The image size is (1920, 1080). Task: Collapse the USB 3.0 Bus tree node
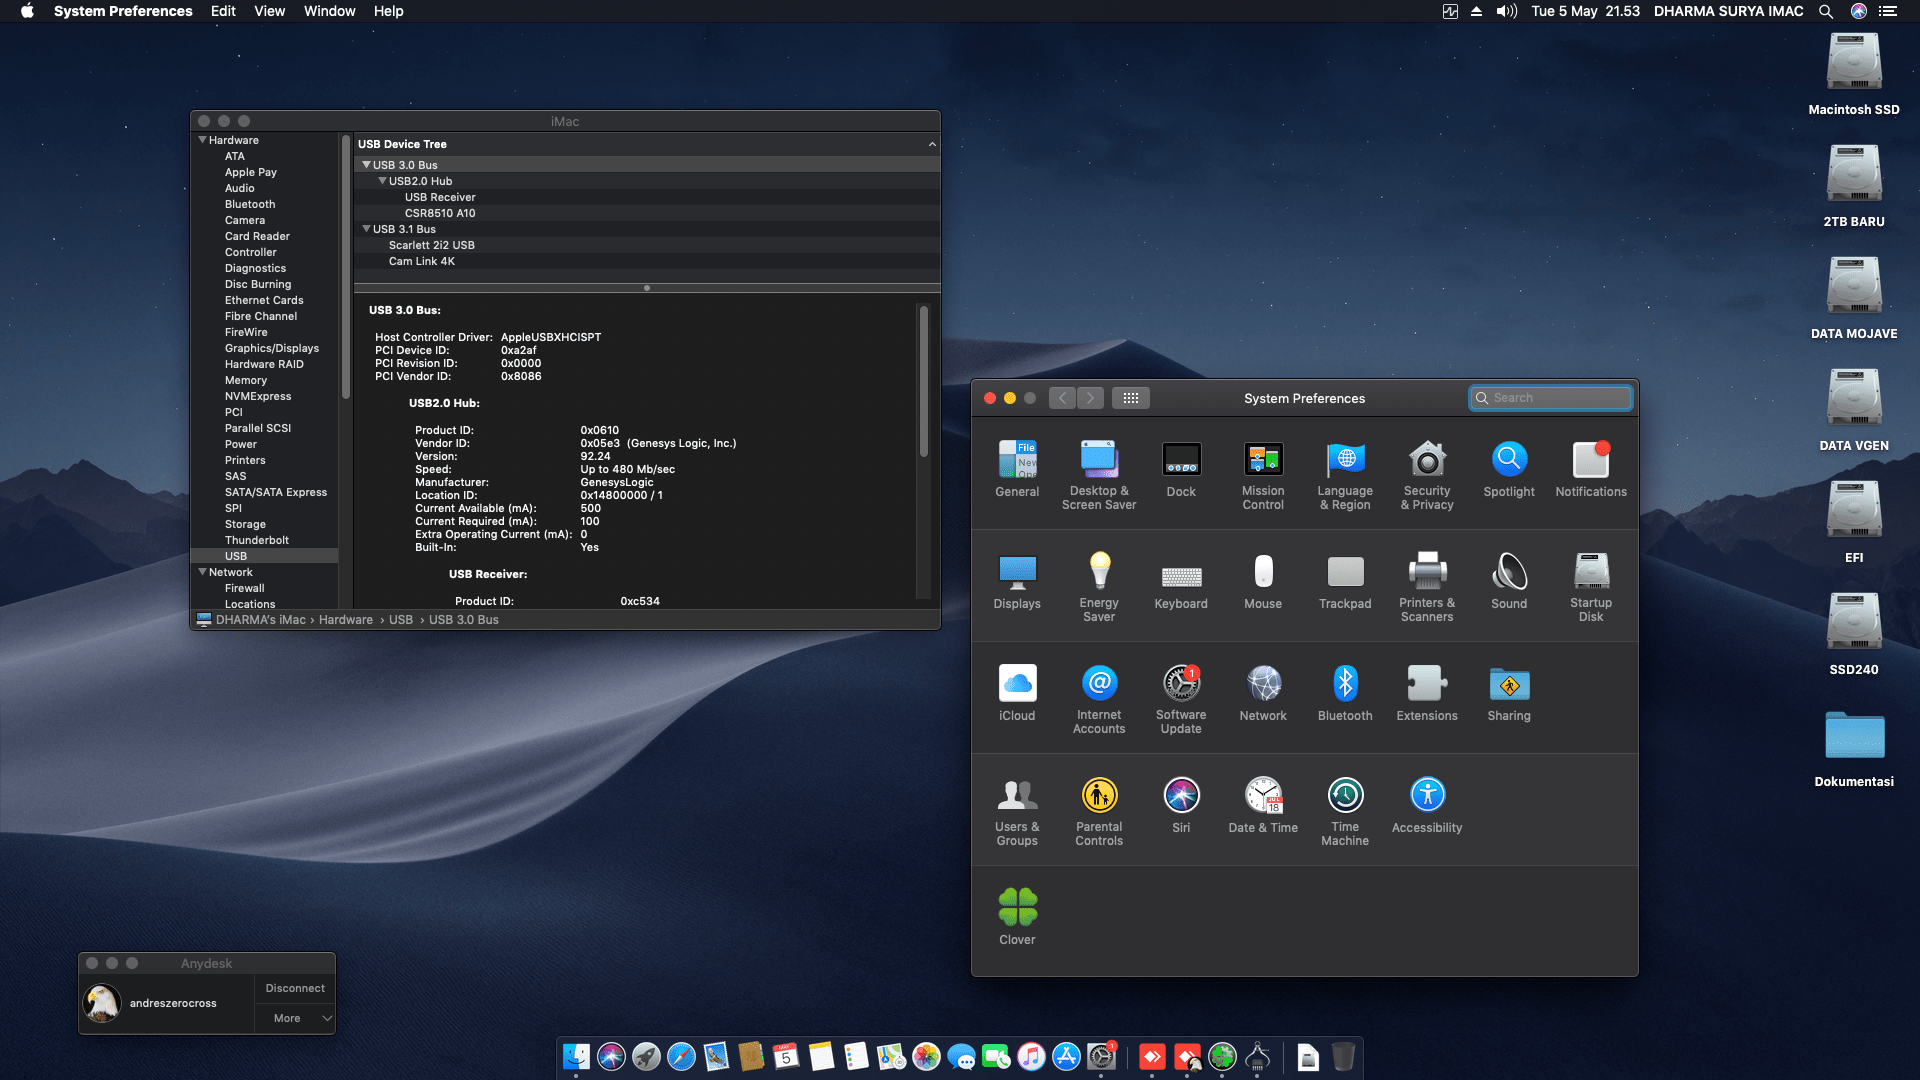[x=366, y=165]
